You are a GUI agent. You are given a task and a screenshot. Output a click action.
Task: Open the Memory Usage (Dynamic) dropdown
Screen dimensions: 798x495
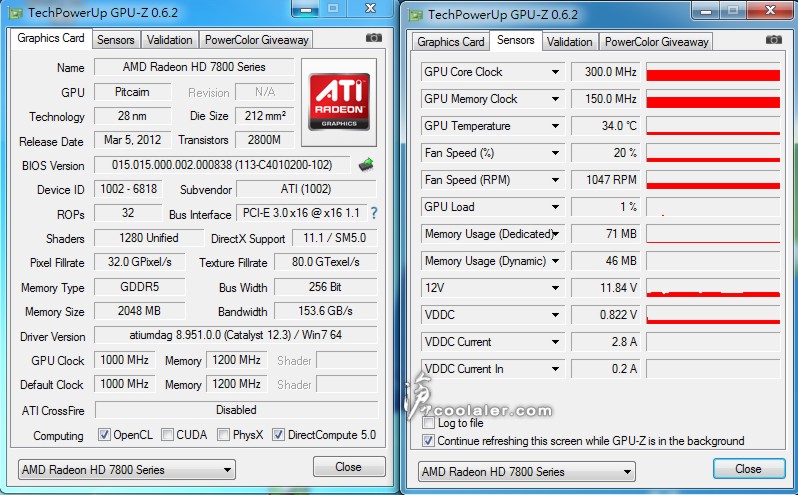pyautogui.click(x=555, y=261)
